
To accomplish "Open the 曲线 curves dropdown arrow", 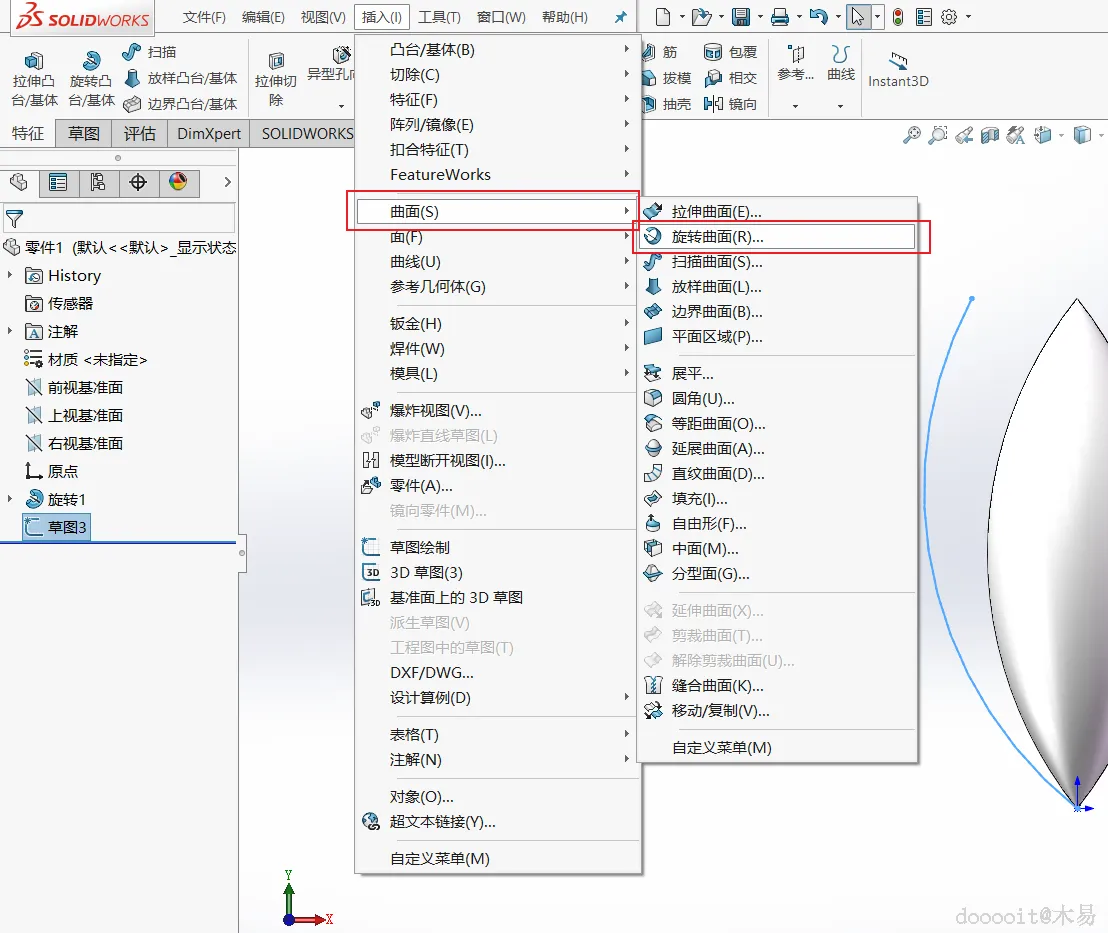I will [840, 106].
